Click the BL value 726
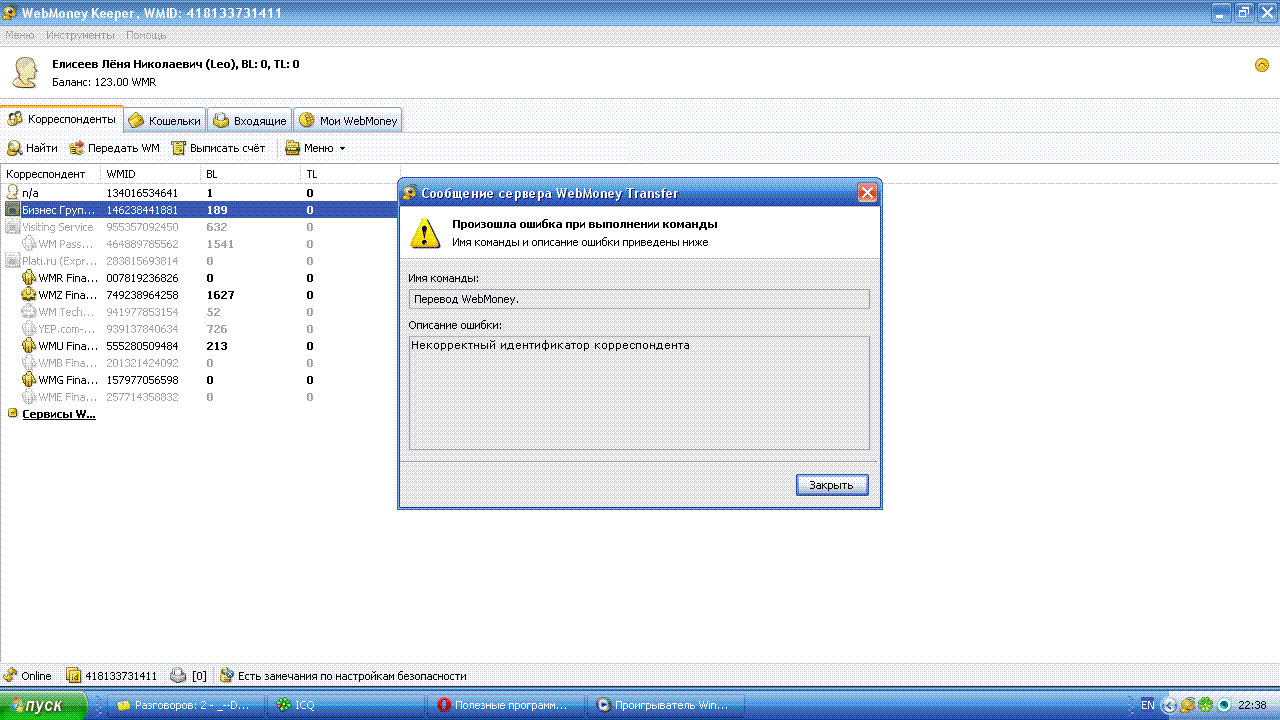 coord(216,329)
